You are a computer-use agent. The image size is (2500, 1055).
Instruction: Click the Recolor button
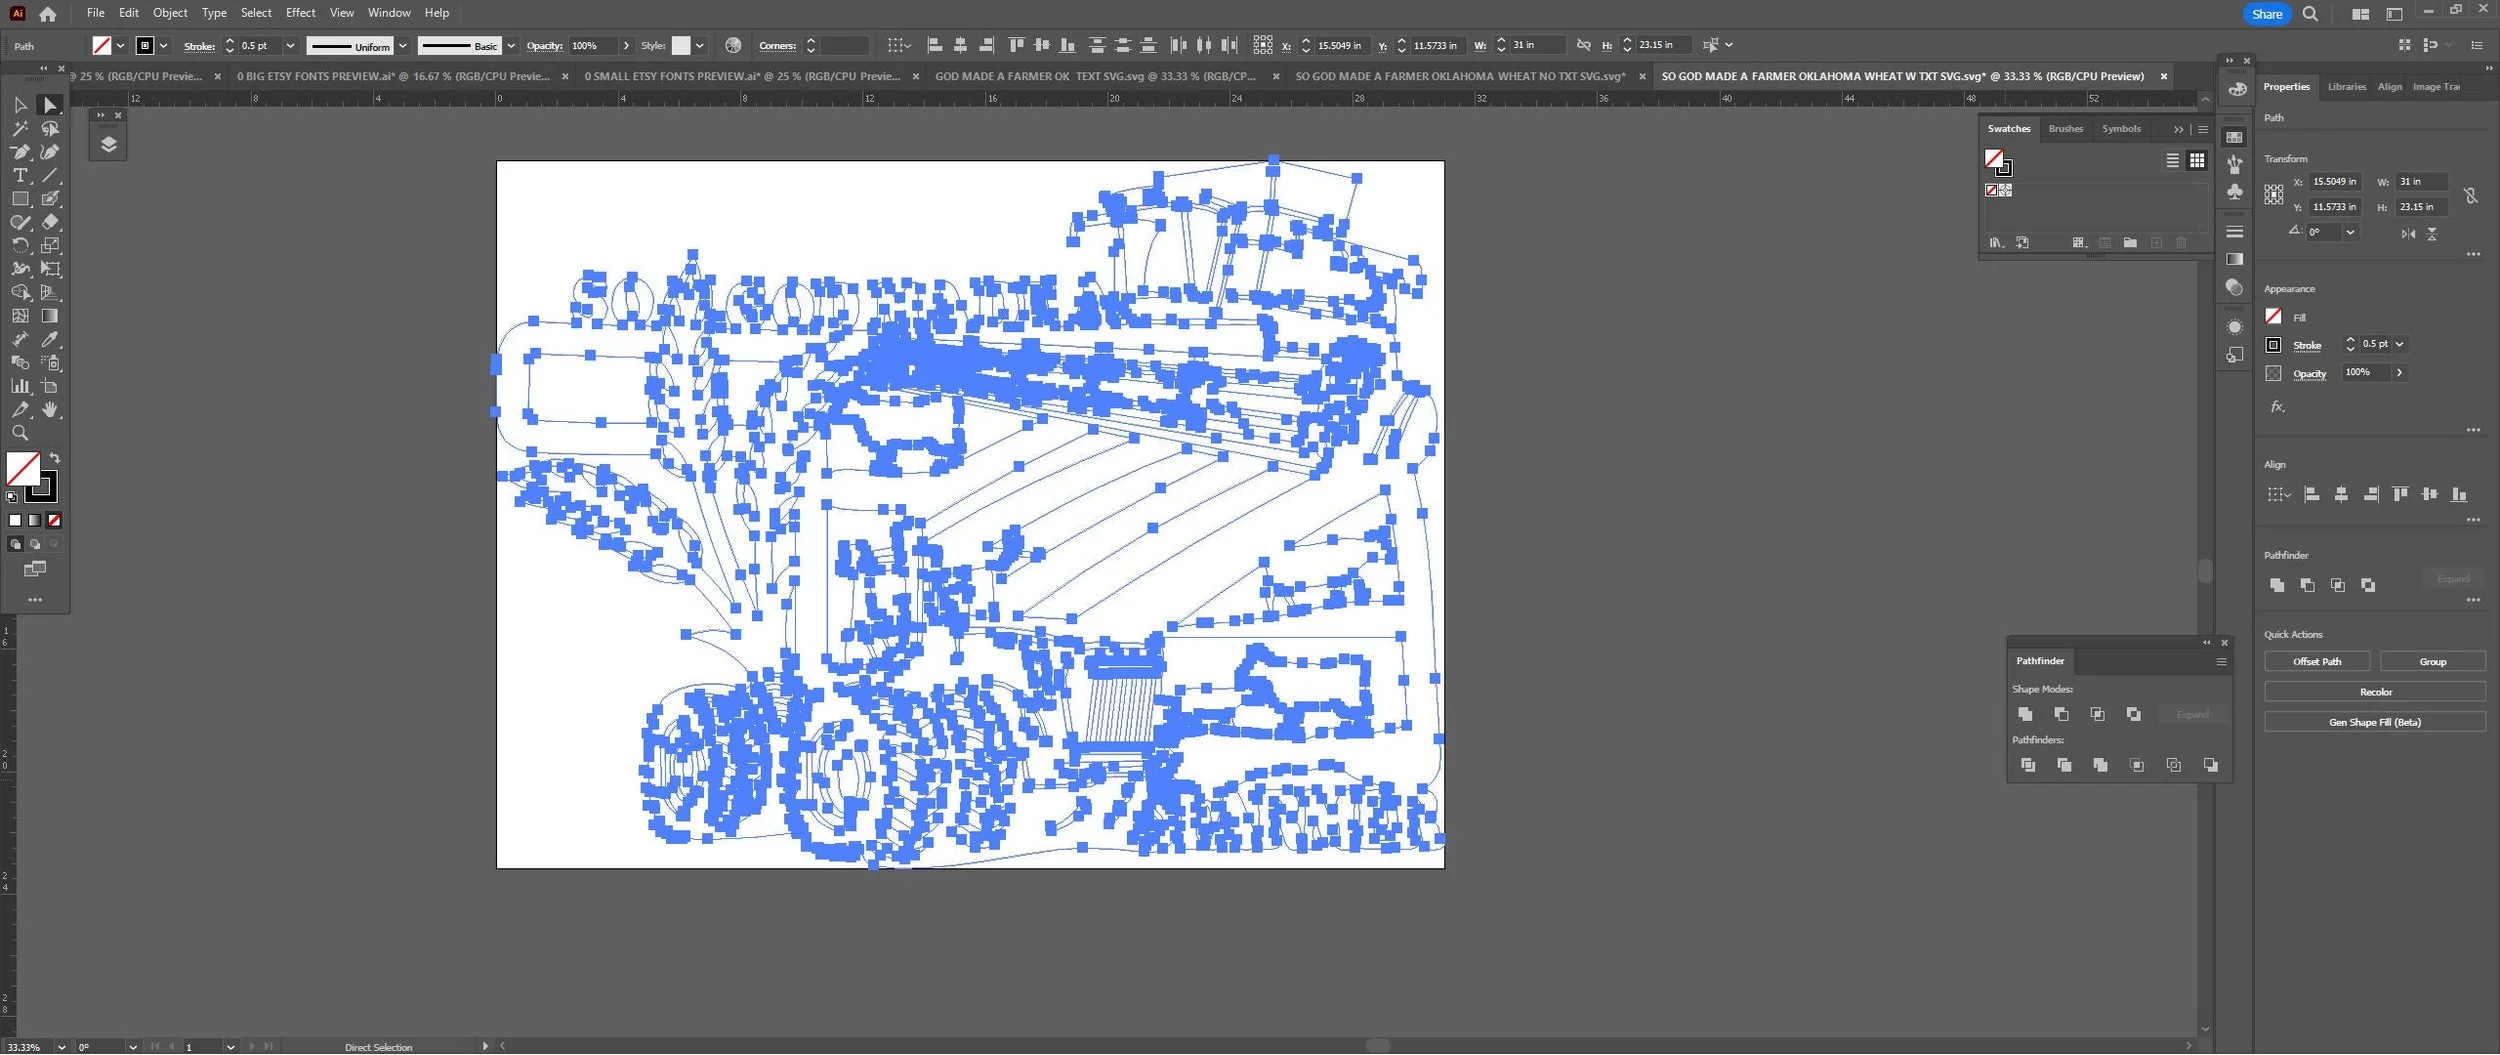2375,692
